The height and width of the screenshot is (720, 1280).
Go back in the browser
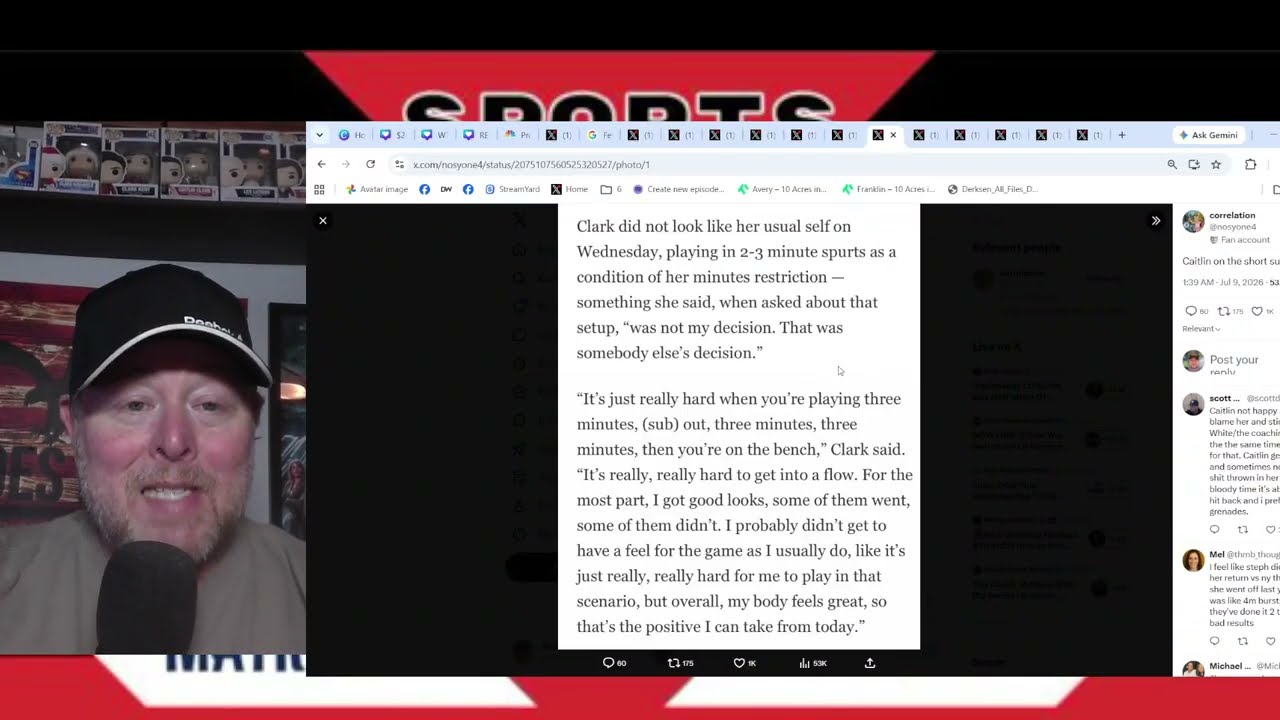click(x=321, y=164)
